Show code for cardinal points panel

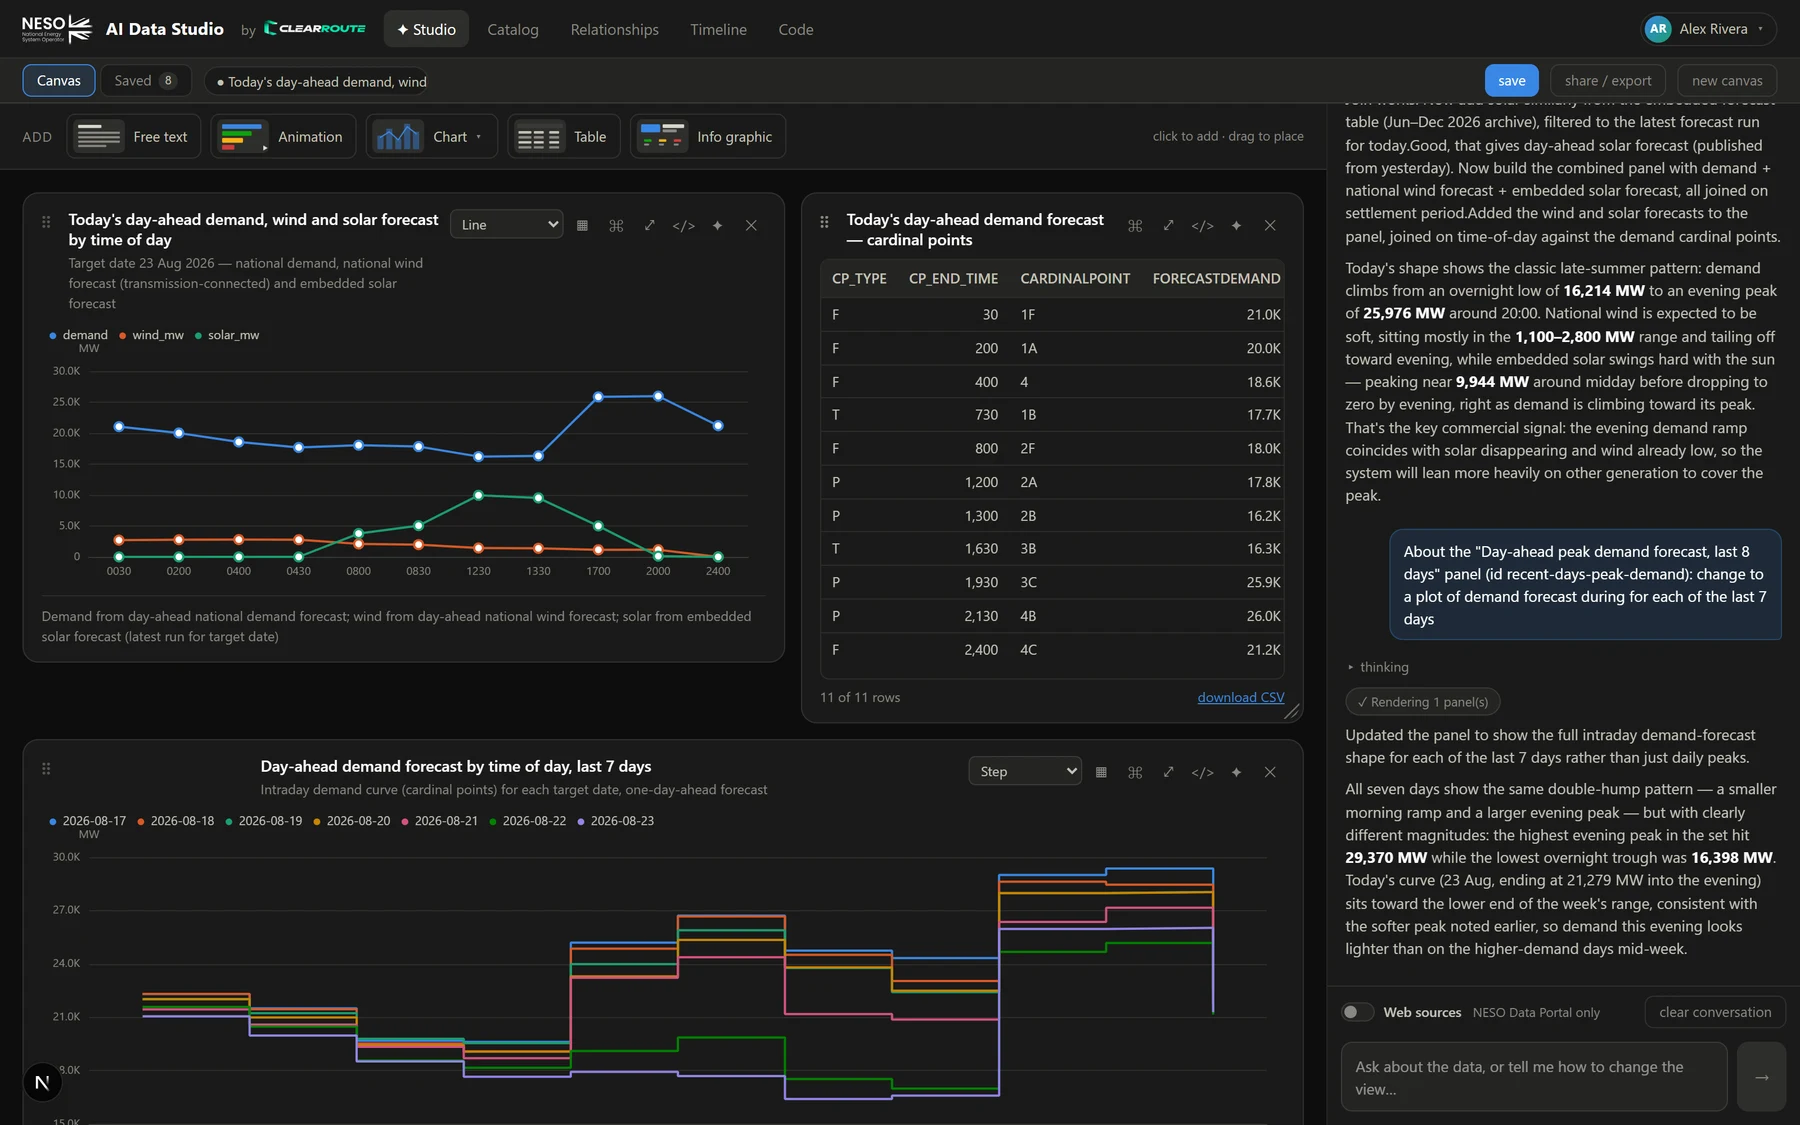(1202, 225)
